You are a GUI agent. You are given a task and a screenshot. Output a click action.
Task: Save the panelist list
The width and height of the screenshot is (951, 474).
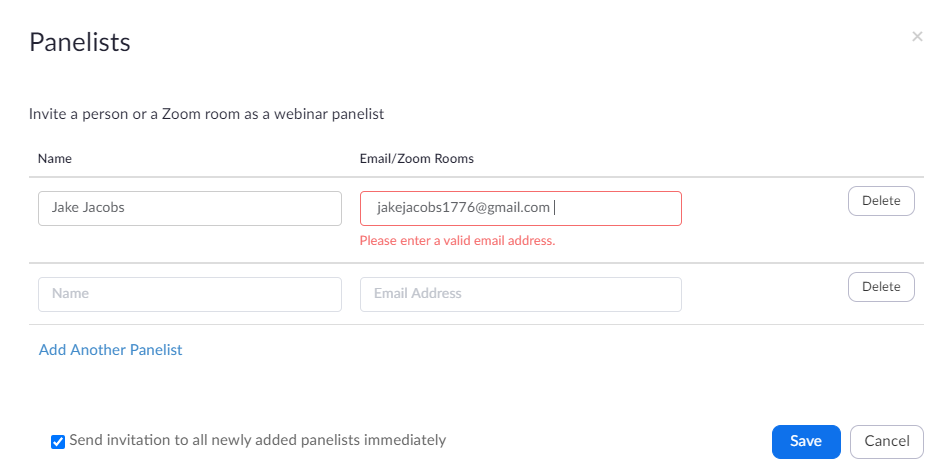point(806,441)
